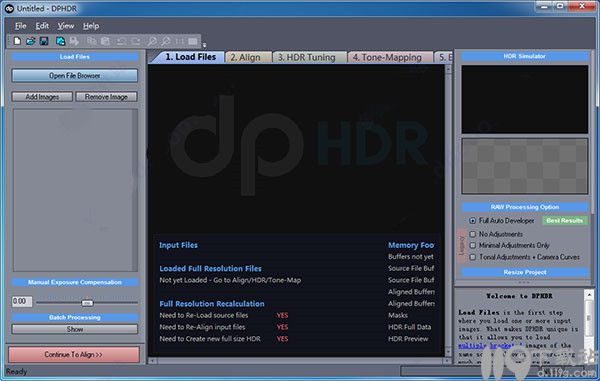
Task: Go to the 4. Tone-Mapping tab
Action: point(390,57)
